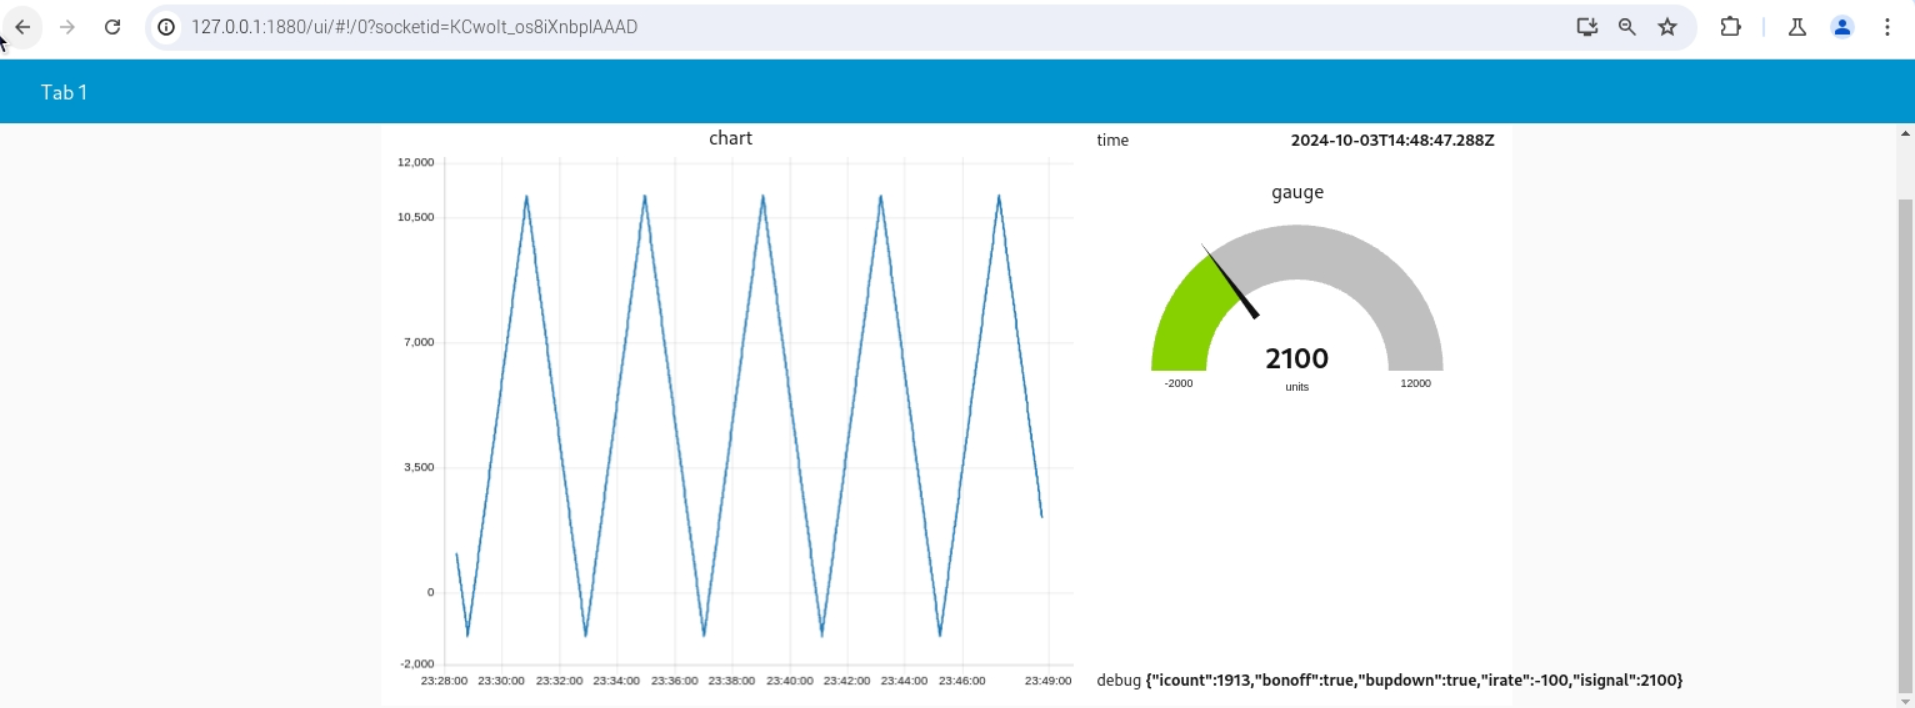
Task: View site information icon in address bar
Action: coord(167,27)
